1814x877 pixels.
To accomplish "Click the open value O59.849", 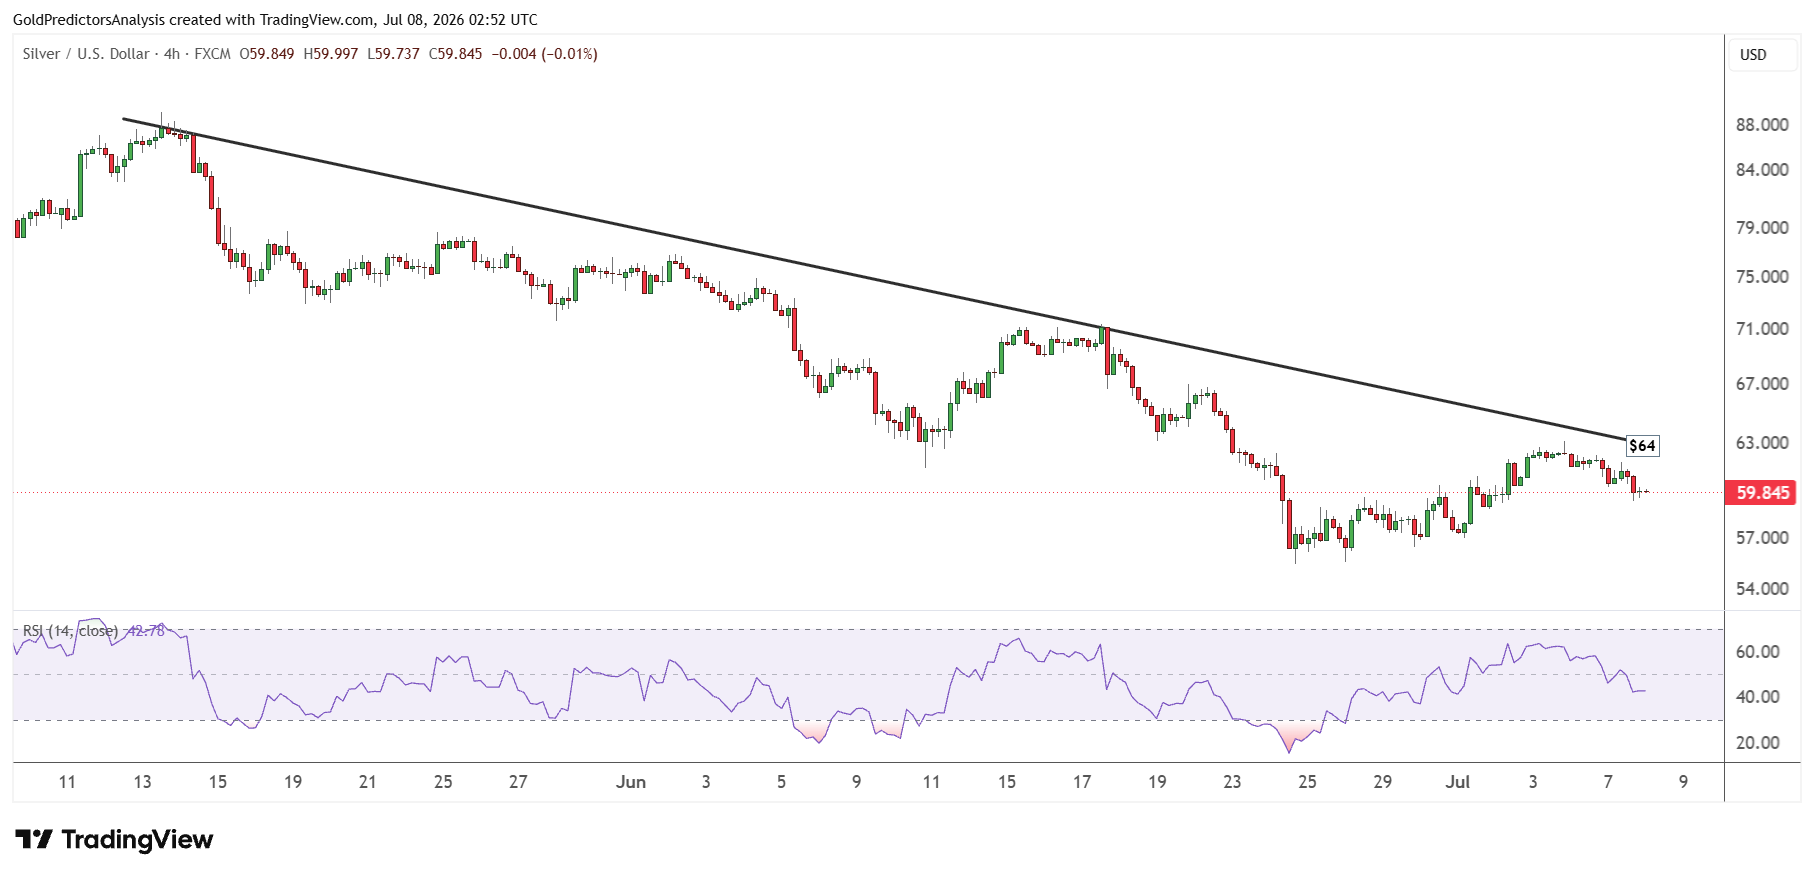I will 267,54.
